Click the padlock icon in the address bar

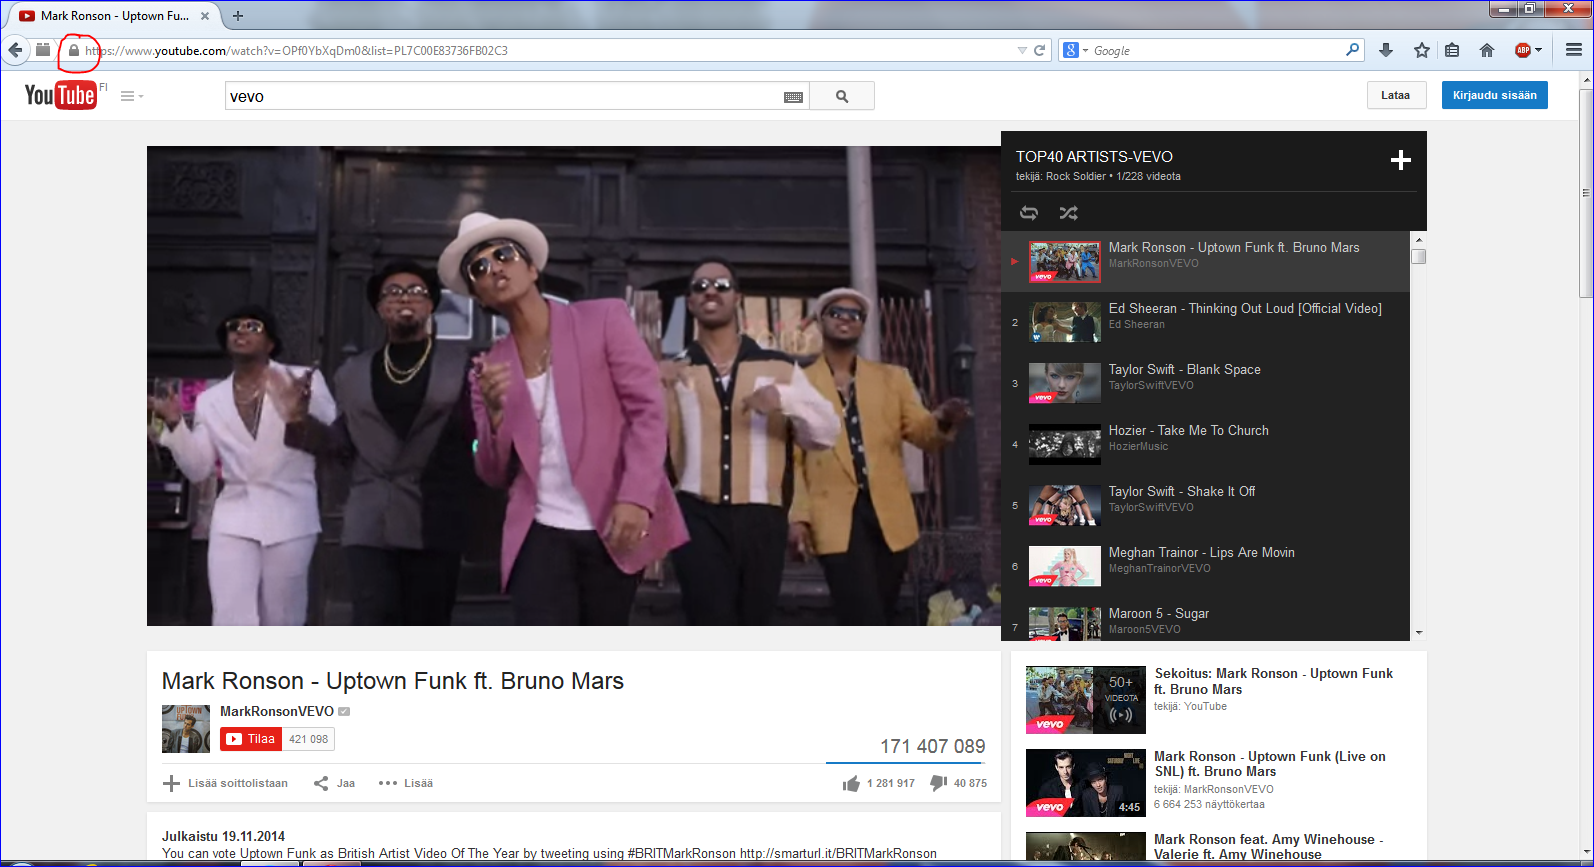[73, 50]
